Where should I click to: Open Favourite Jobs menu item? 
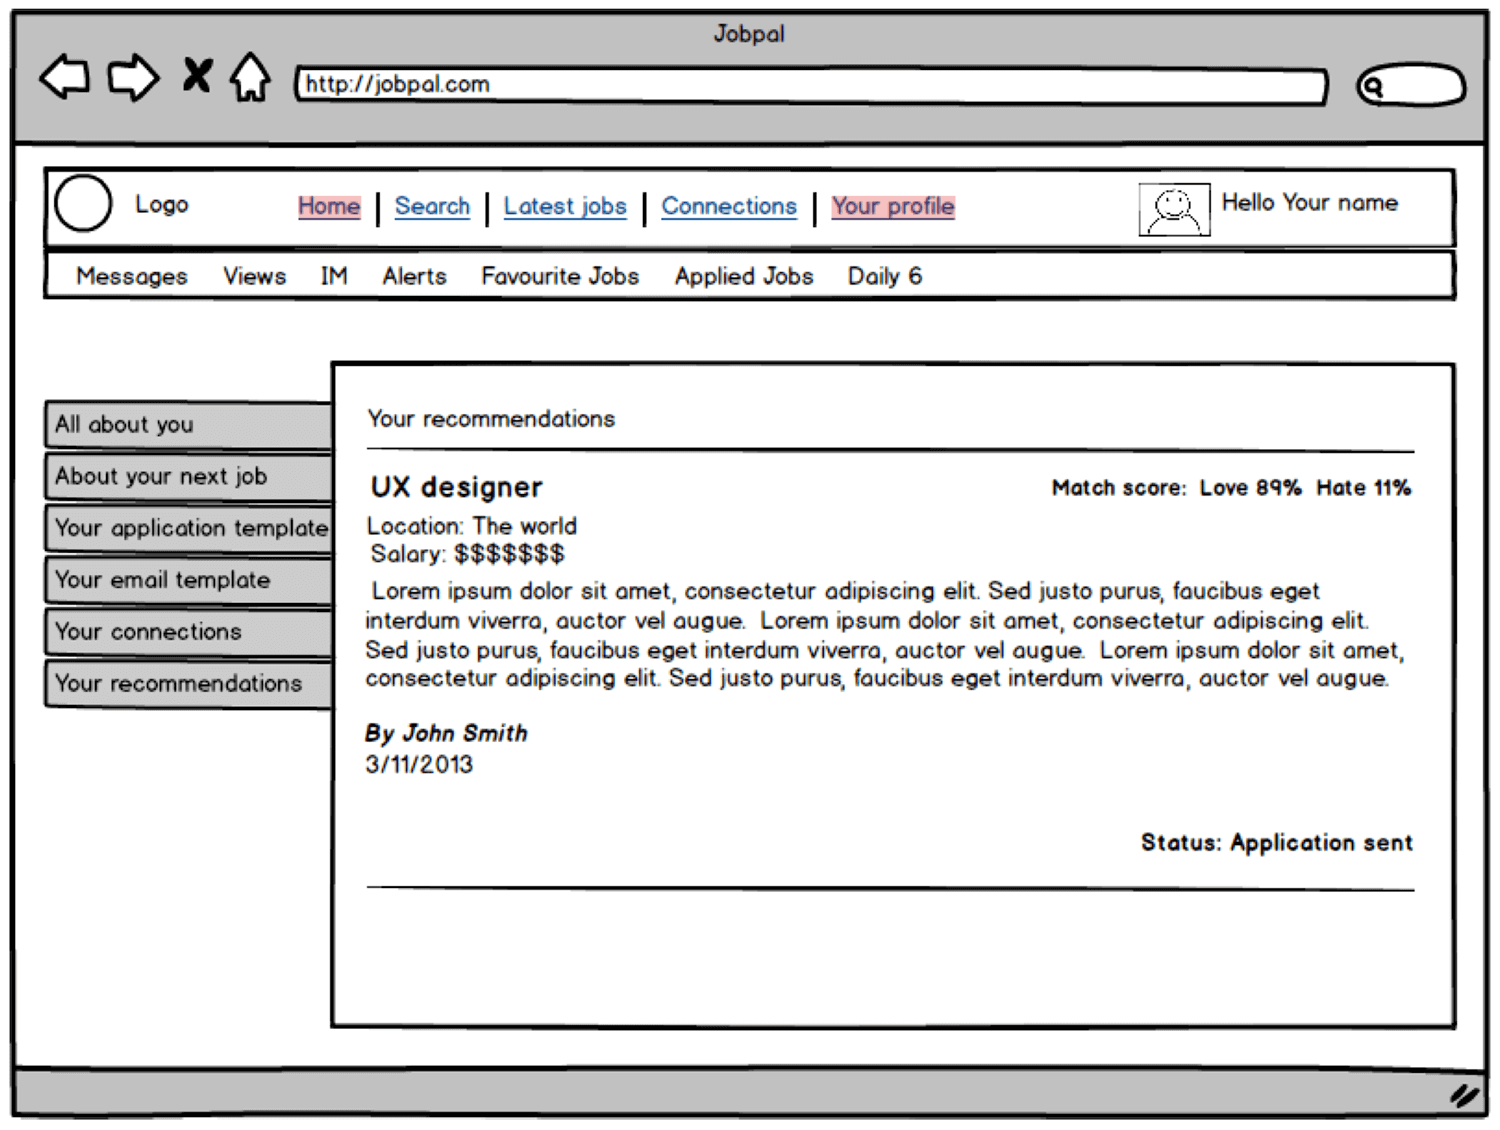560,276
